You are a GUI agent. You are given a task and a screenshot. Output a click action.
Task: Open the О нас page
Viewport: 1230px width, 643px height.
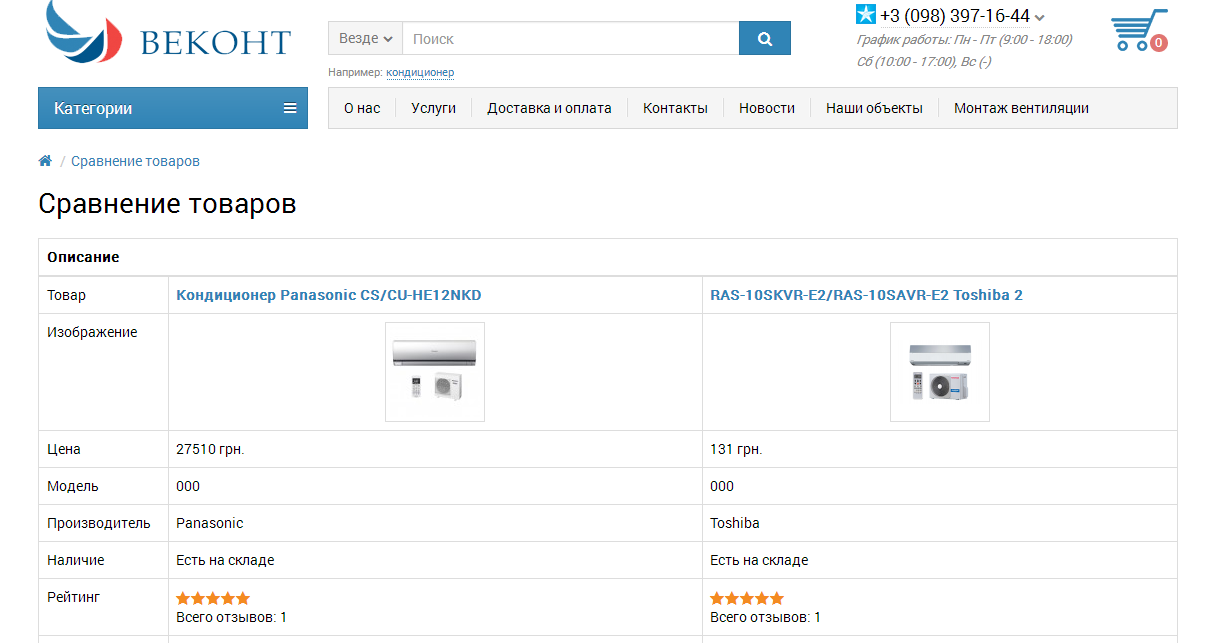click(362, 108)
